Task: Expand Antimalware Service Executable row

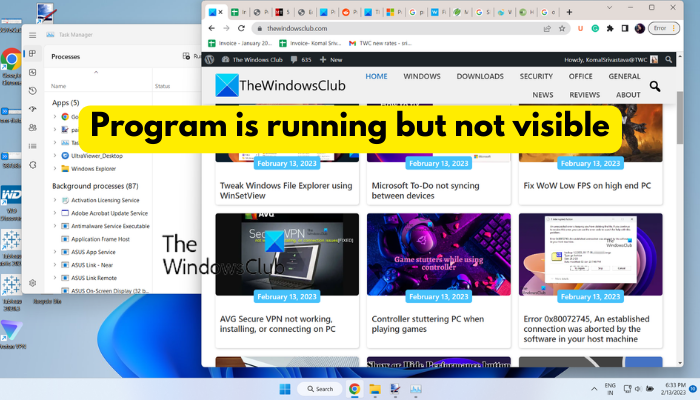Action: 55,226
